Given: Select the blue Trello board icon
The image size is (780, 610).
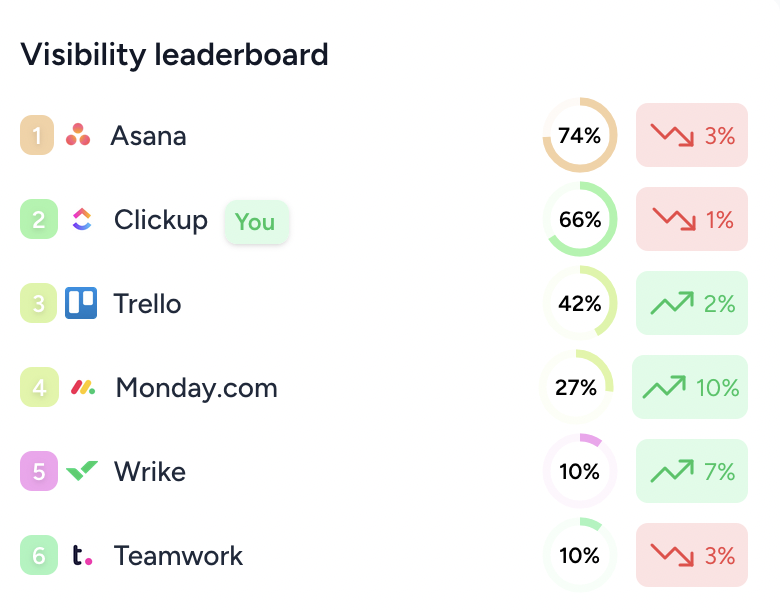Looking at the screenshot, I should coord(81,303).
